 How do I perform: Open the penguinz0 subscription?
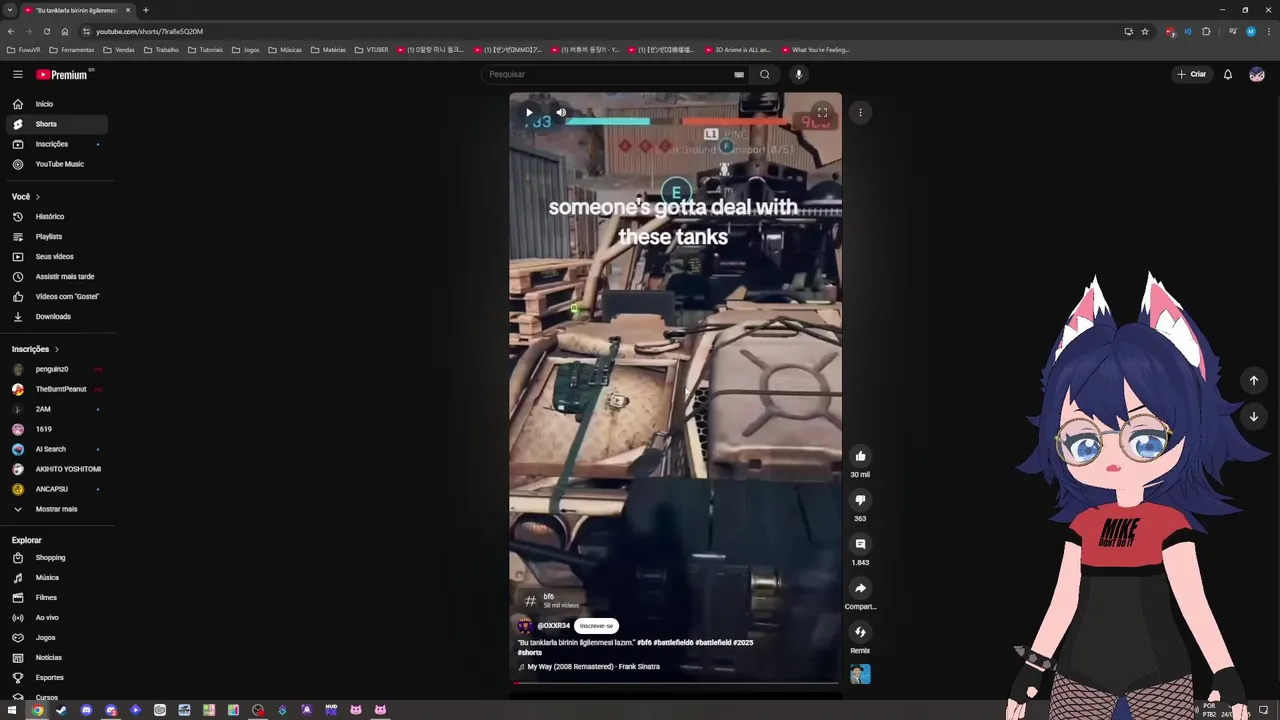[x=57, y=369]
